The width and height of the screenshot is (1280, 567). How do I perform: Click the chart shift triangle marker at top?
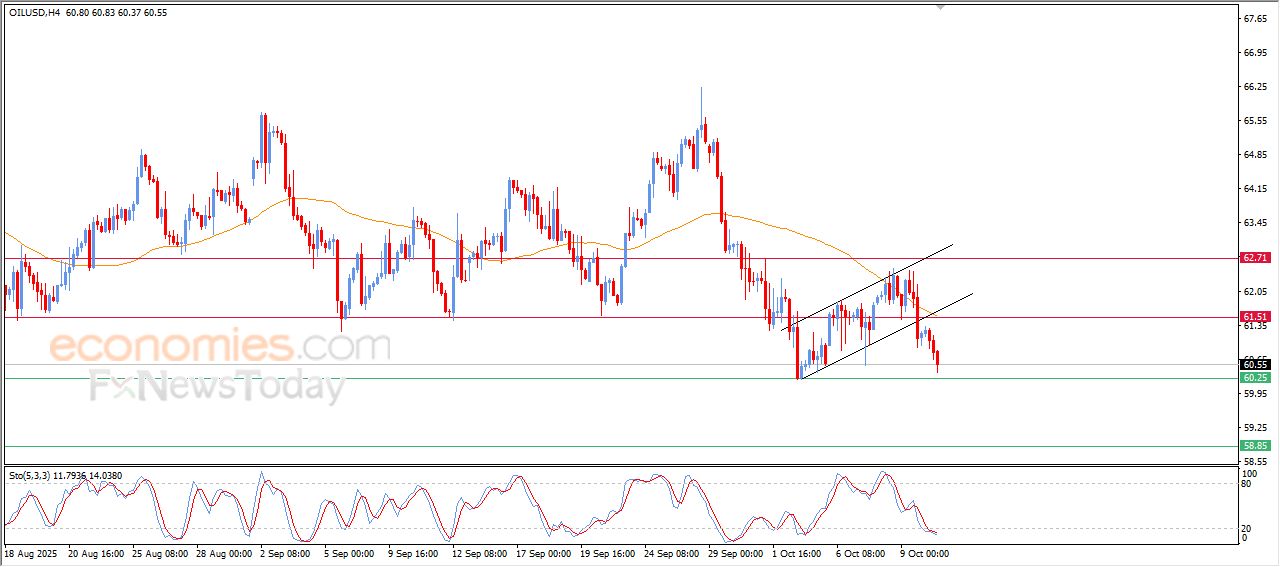point(939,7)
